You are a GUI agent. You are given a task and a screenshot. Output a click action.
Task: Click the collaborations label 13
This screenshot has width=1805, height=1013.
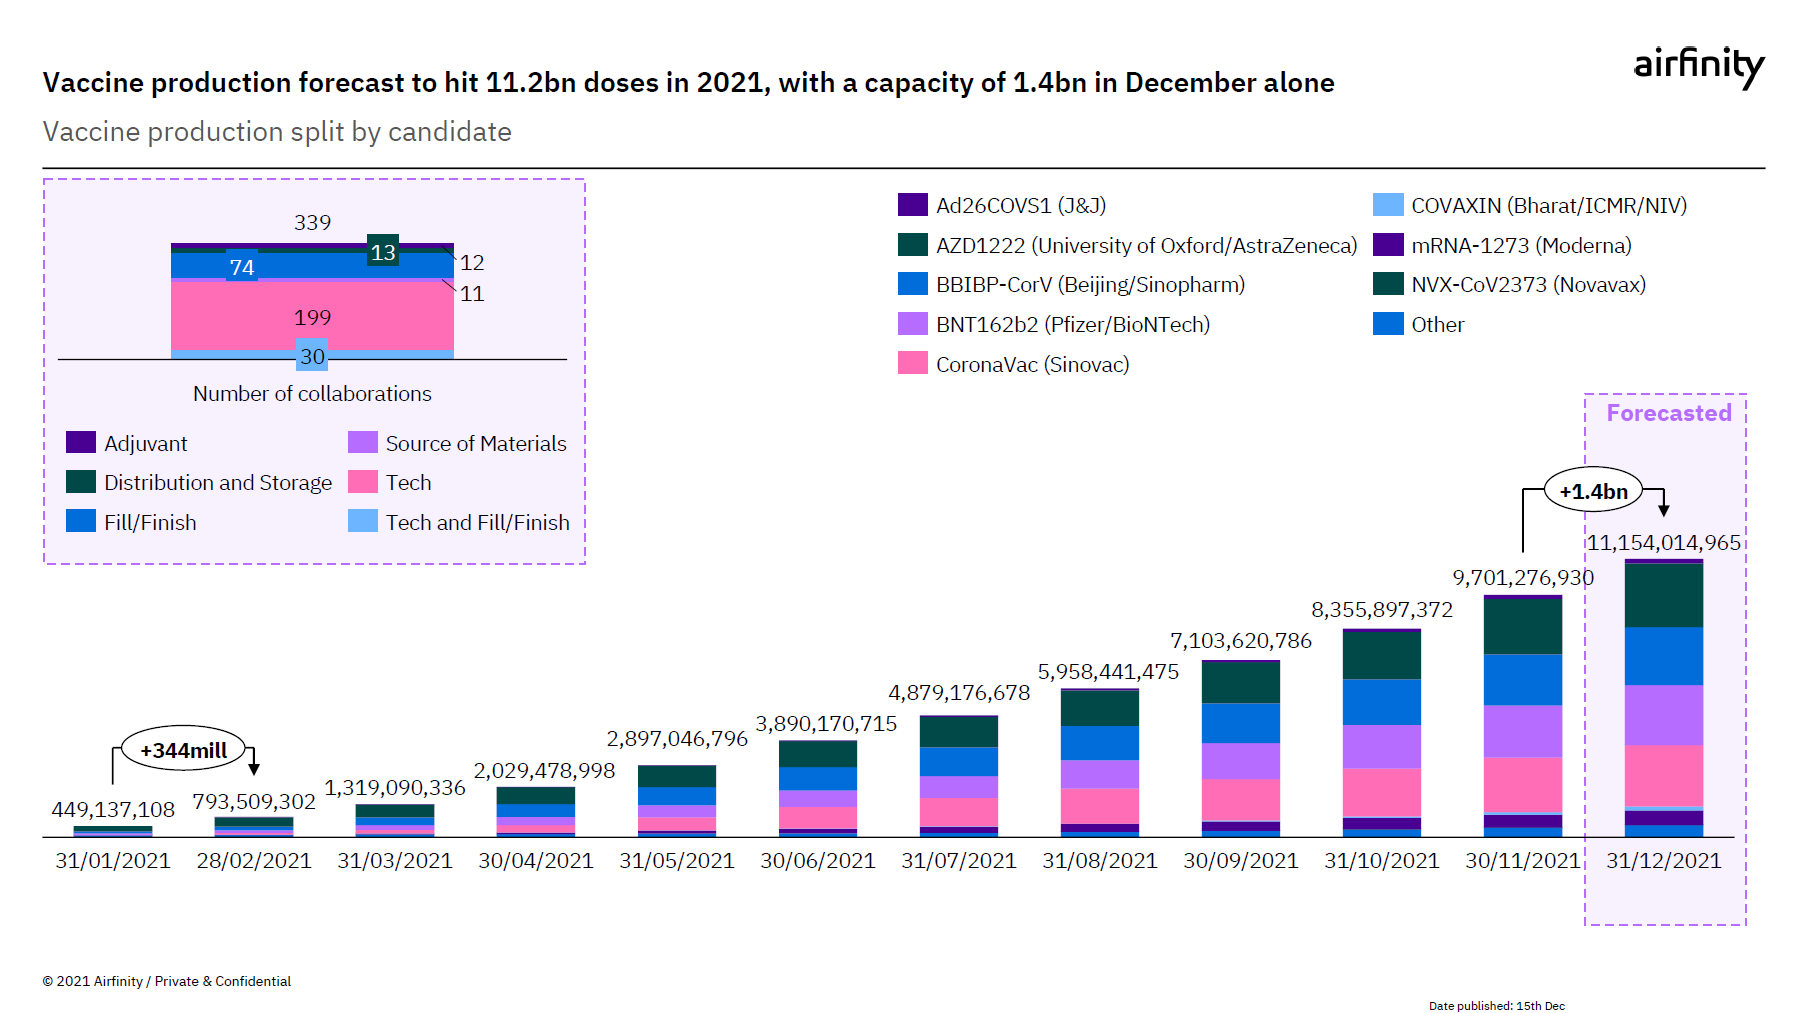(x=383, y=252)
